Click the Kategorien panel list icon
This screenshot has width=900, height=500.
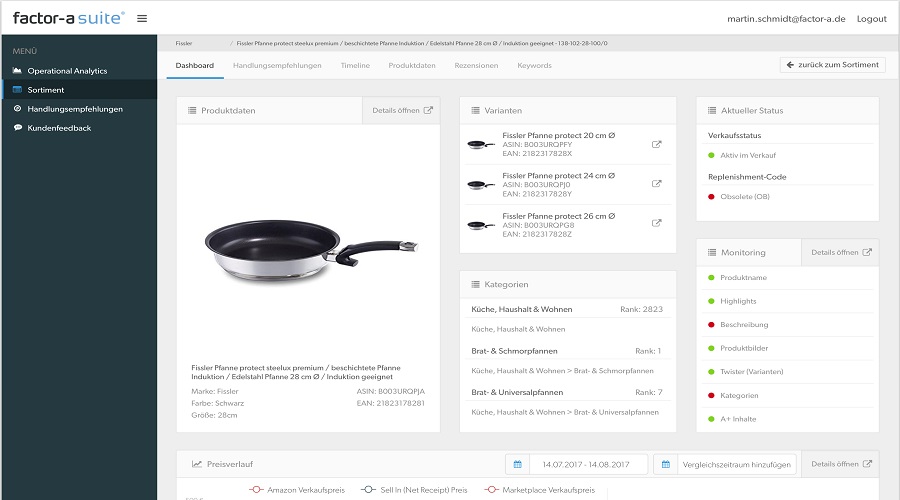click(475, 284)
